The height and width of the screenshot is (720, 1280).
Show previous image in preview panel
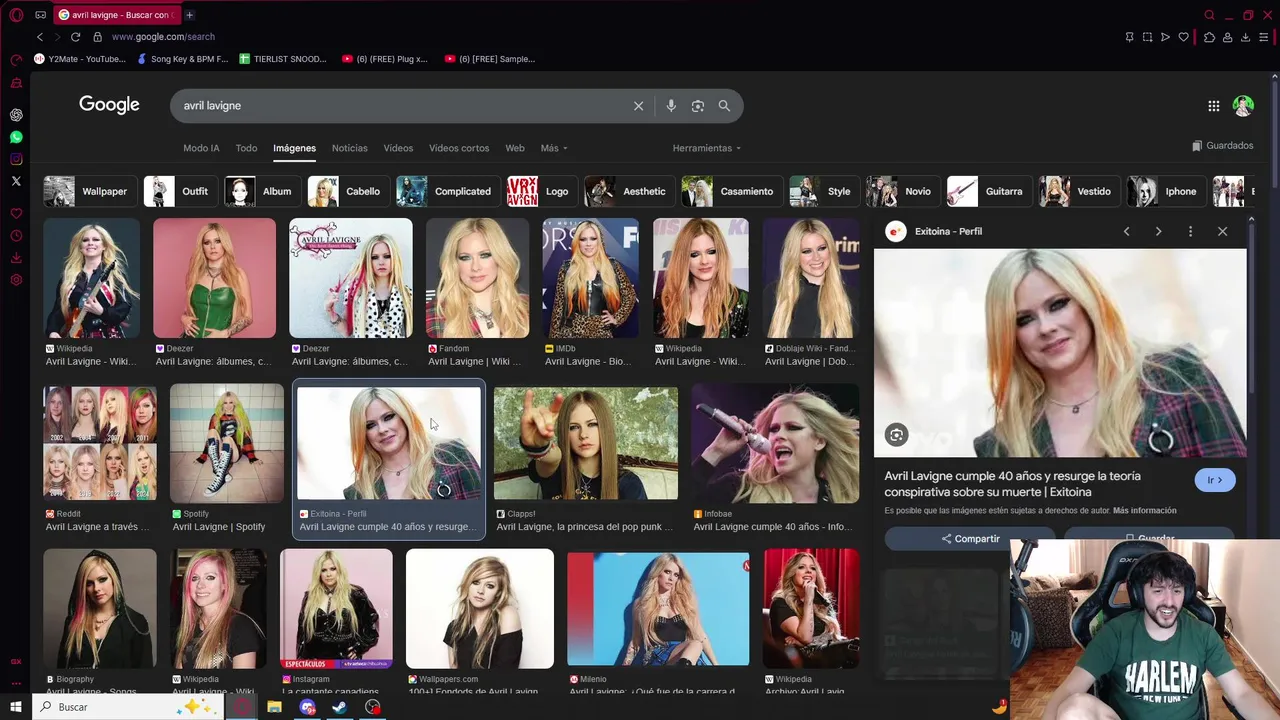1126,231
